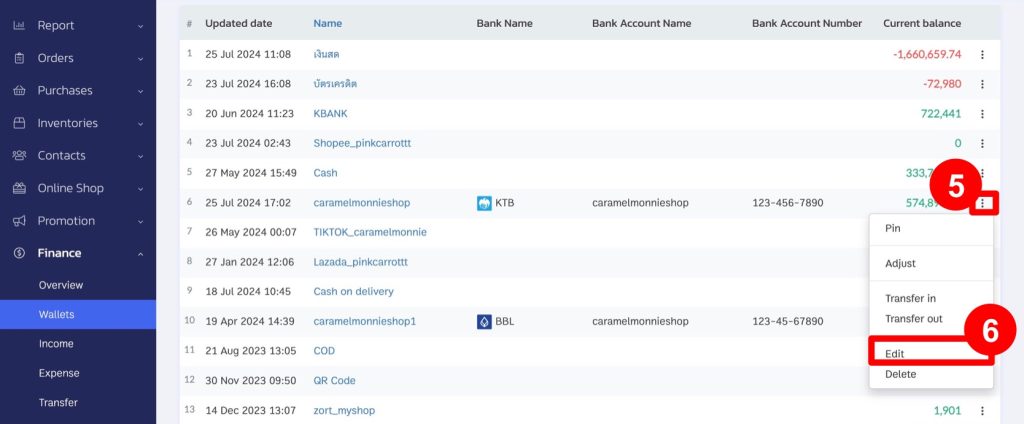Open three-dot menu for zort_myshop row
This screenshot has height=424, width=1024.
982,411
